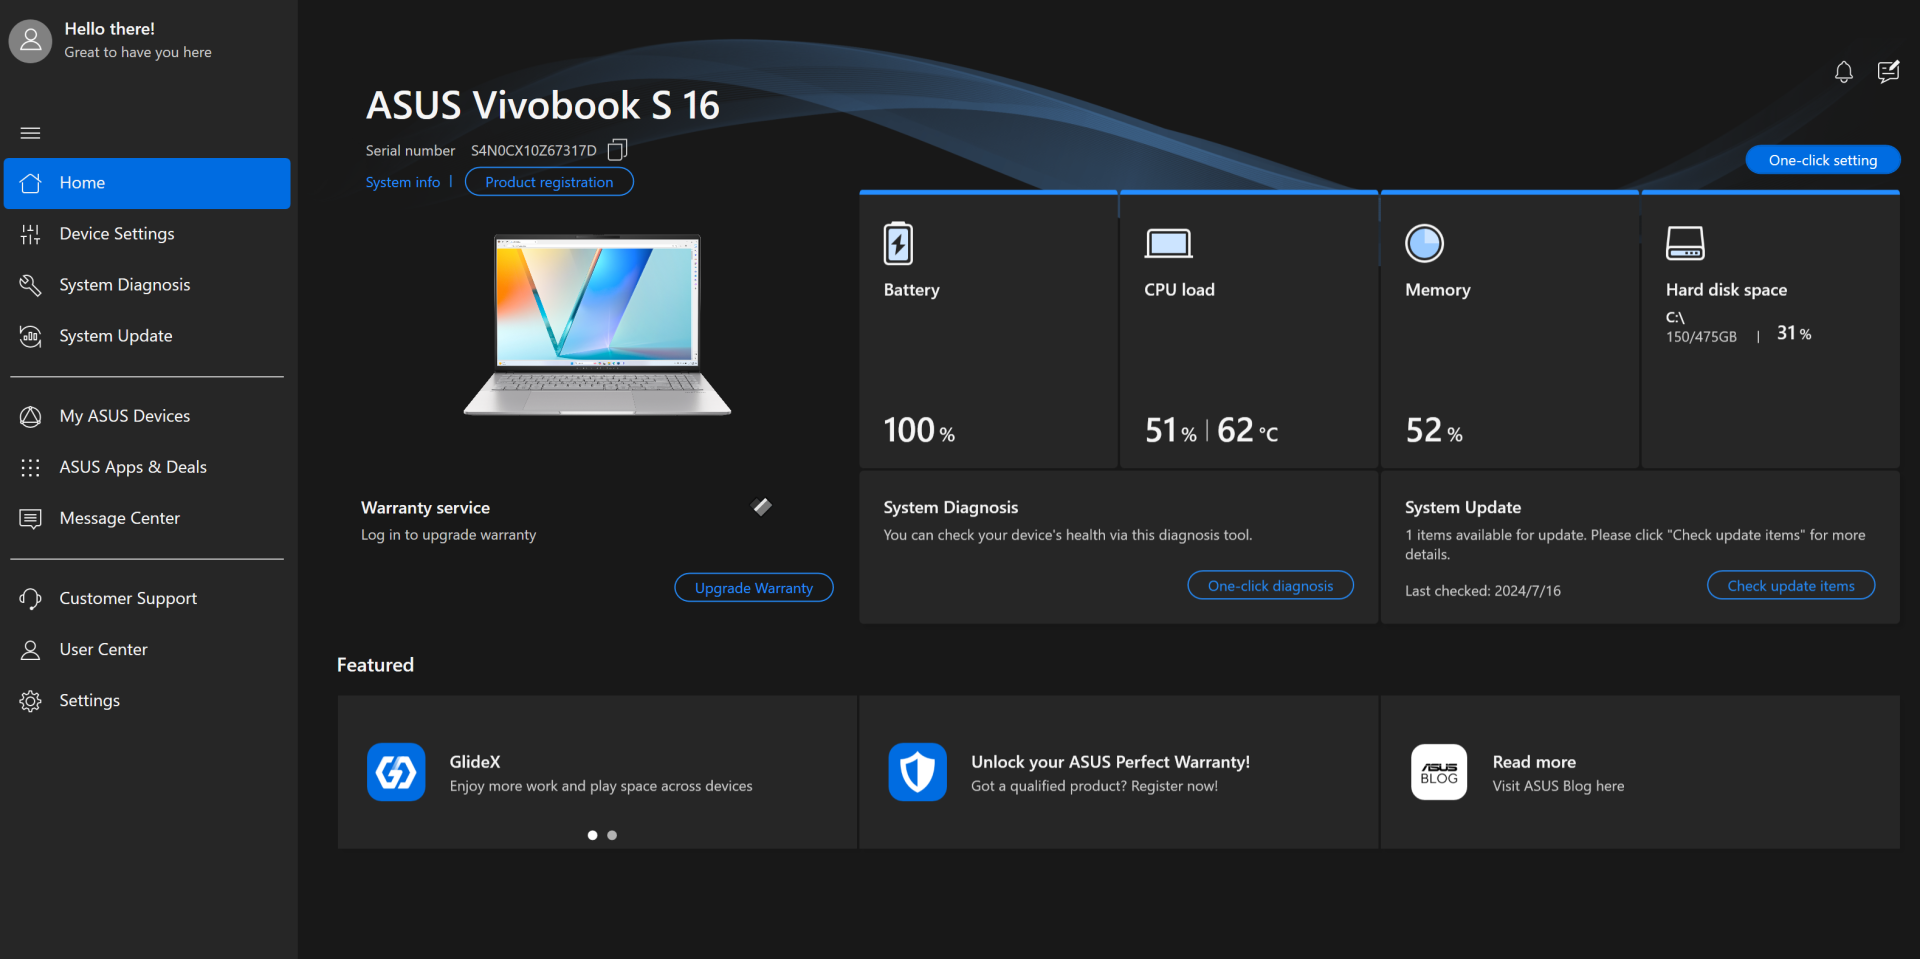The image size is (1920, 959).
Task: Open the GlideX app icon
Action: click(x=396, y=772)
